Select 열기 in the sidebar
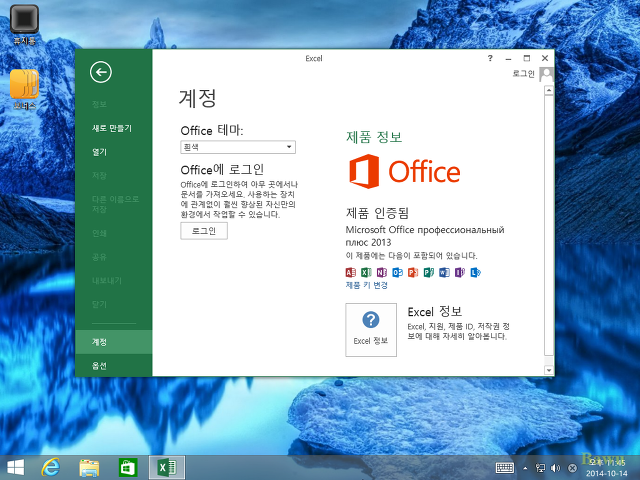 point(99,152)
